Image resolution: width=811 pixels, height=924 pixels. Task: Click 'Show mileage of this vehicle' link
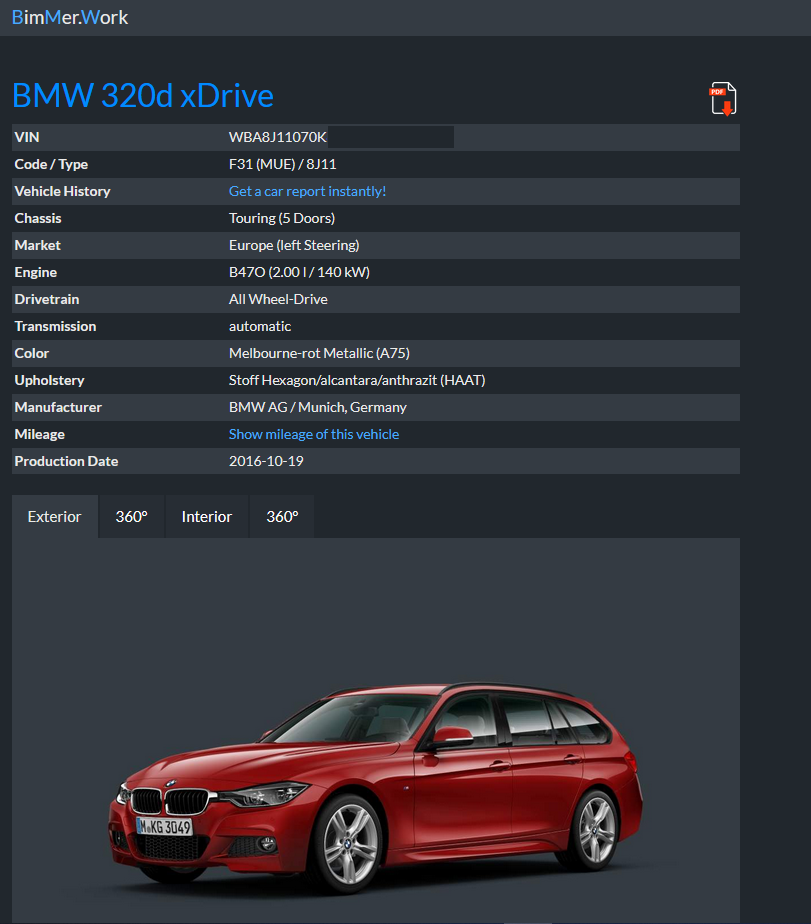pos(314,434)
